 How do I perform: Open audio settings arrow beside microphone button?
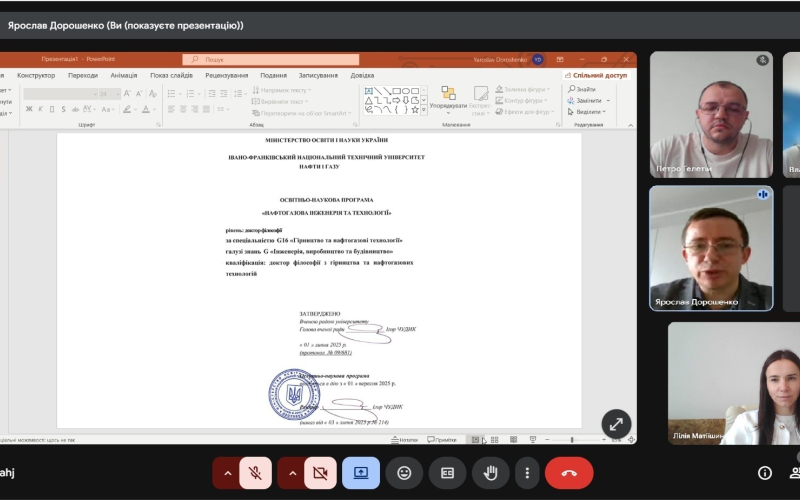[x=228, y=473]
